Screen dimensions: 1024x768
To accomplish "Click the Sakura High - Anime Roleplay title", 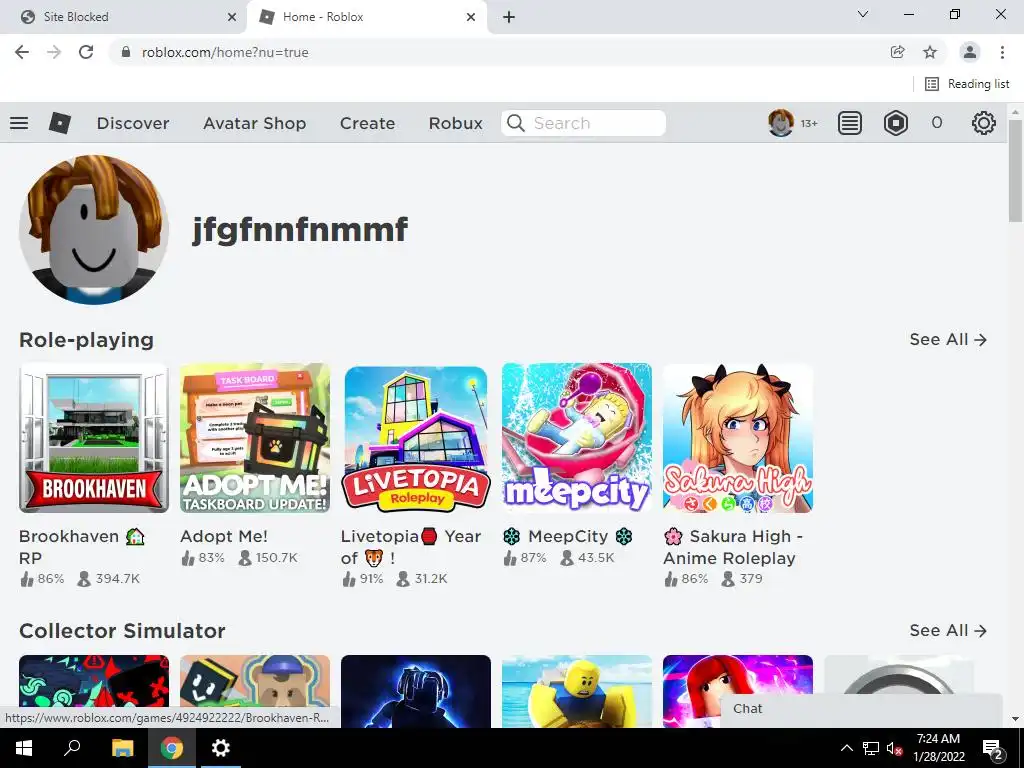I will tap(733, 547).
